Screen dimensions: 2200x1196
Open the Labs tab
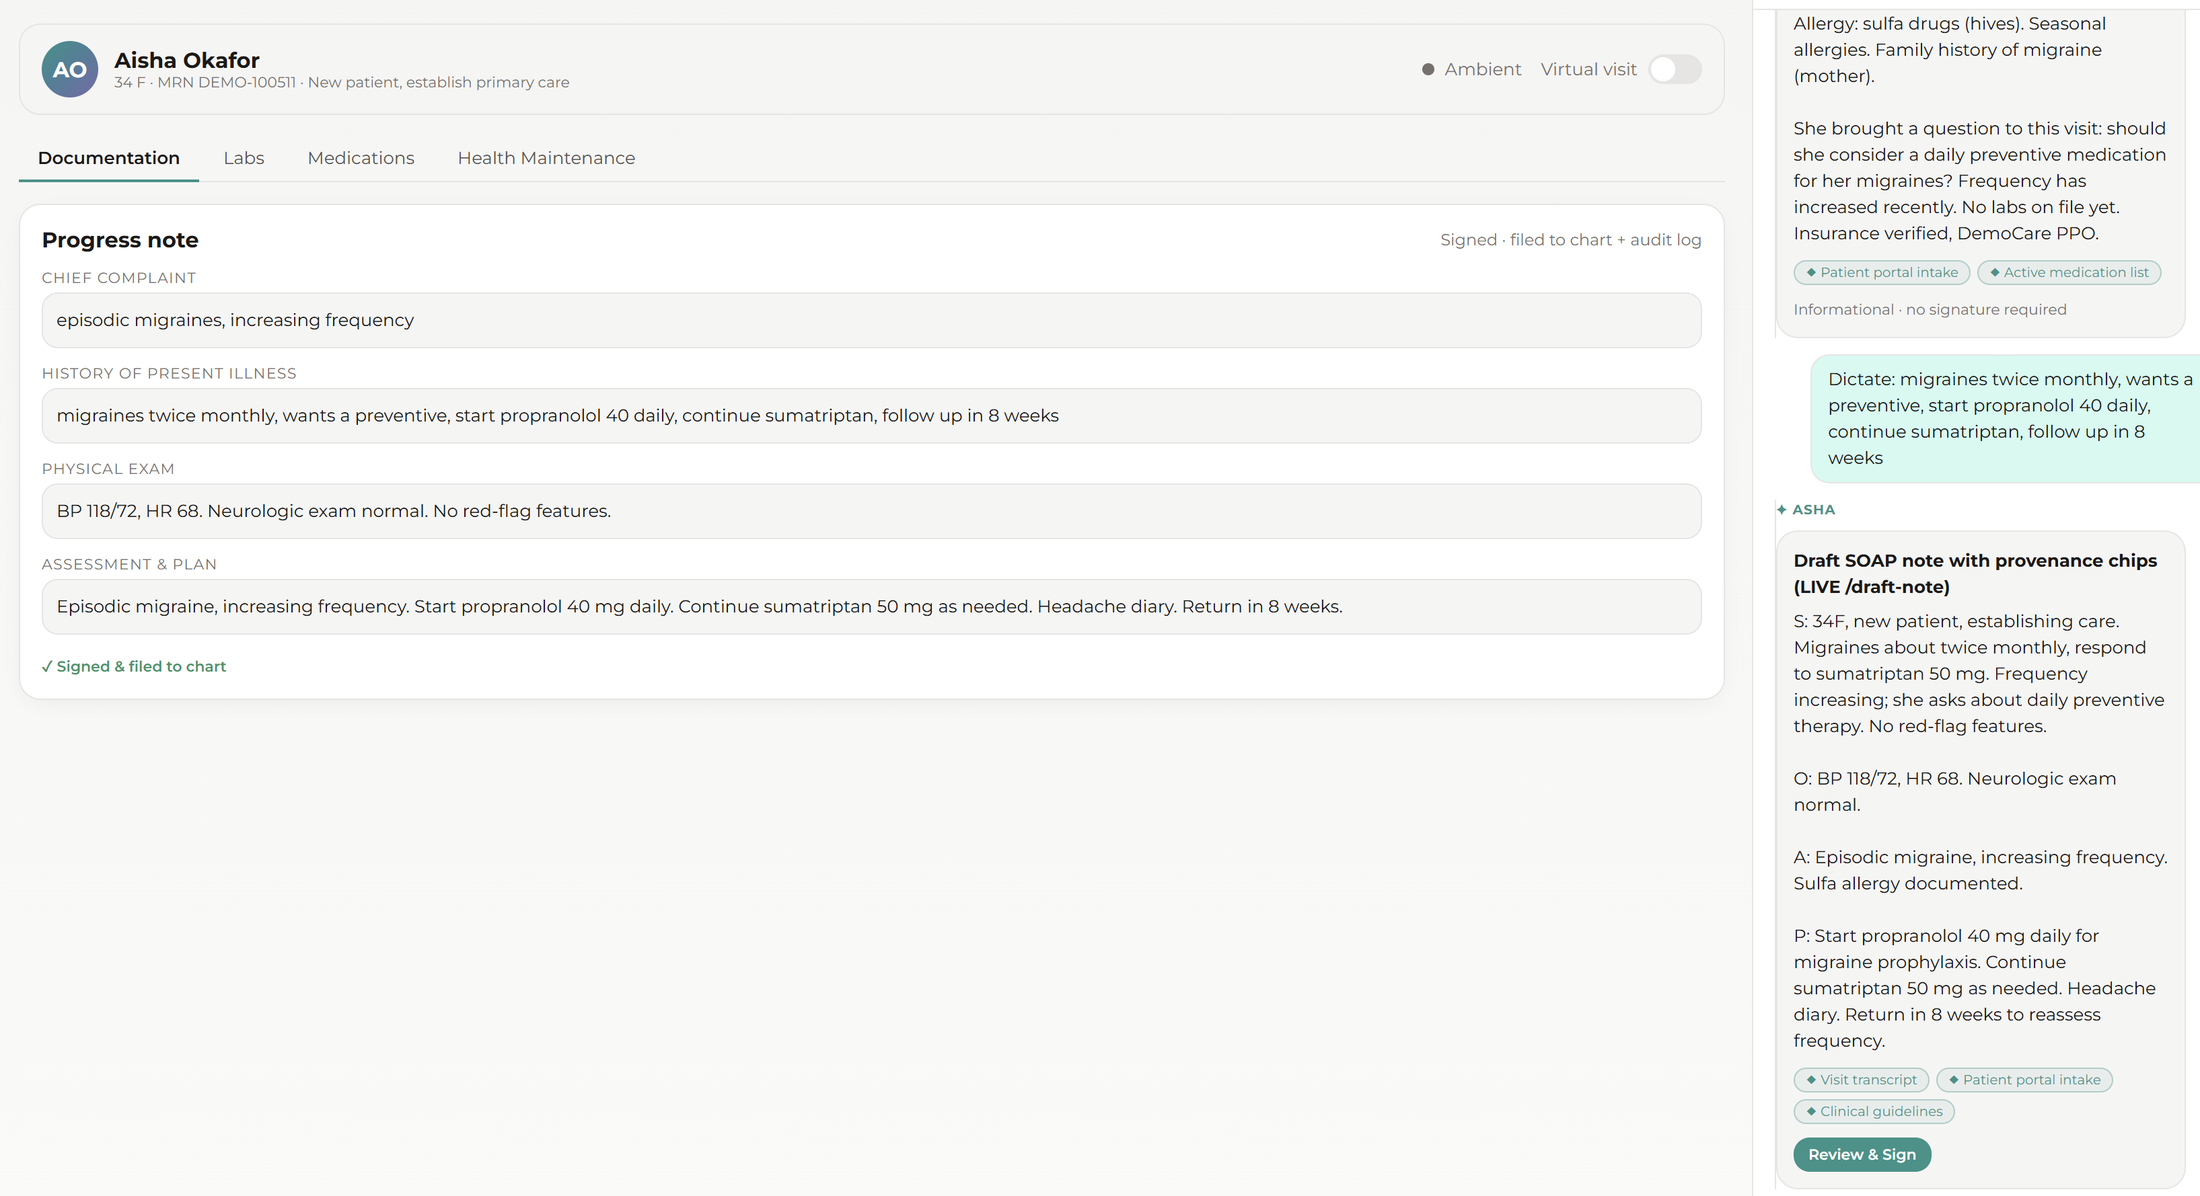coord(244,158)
